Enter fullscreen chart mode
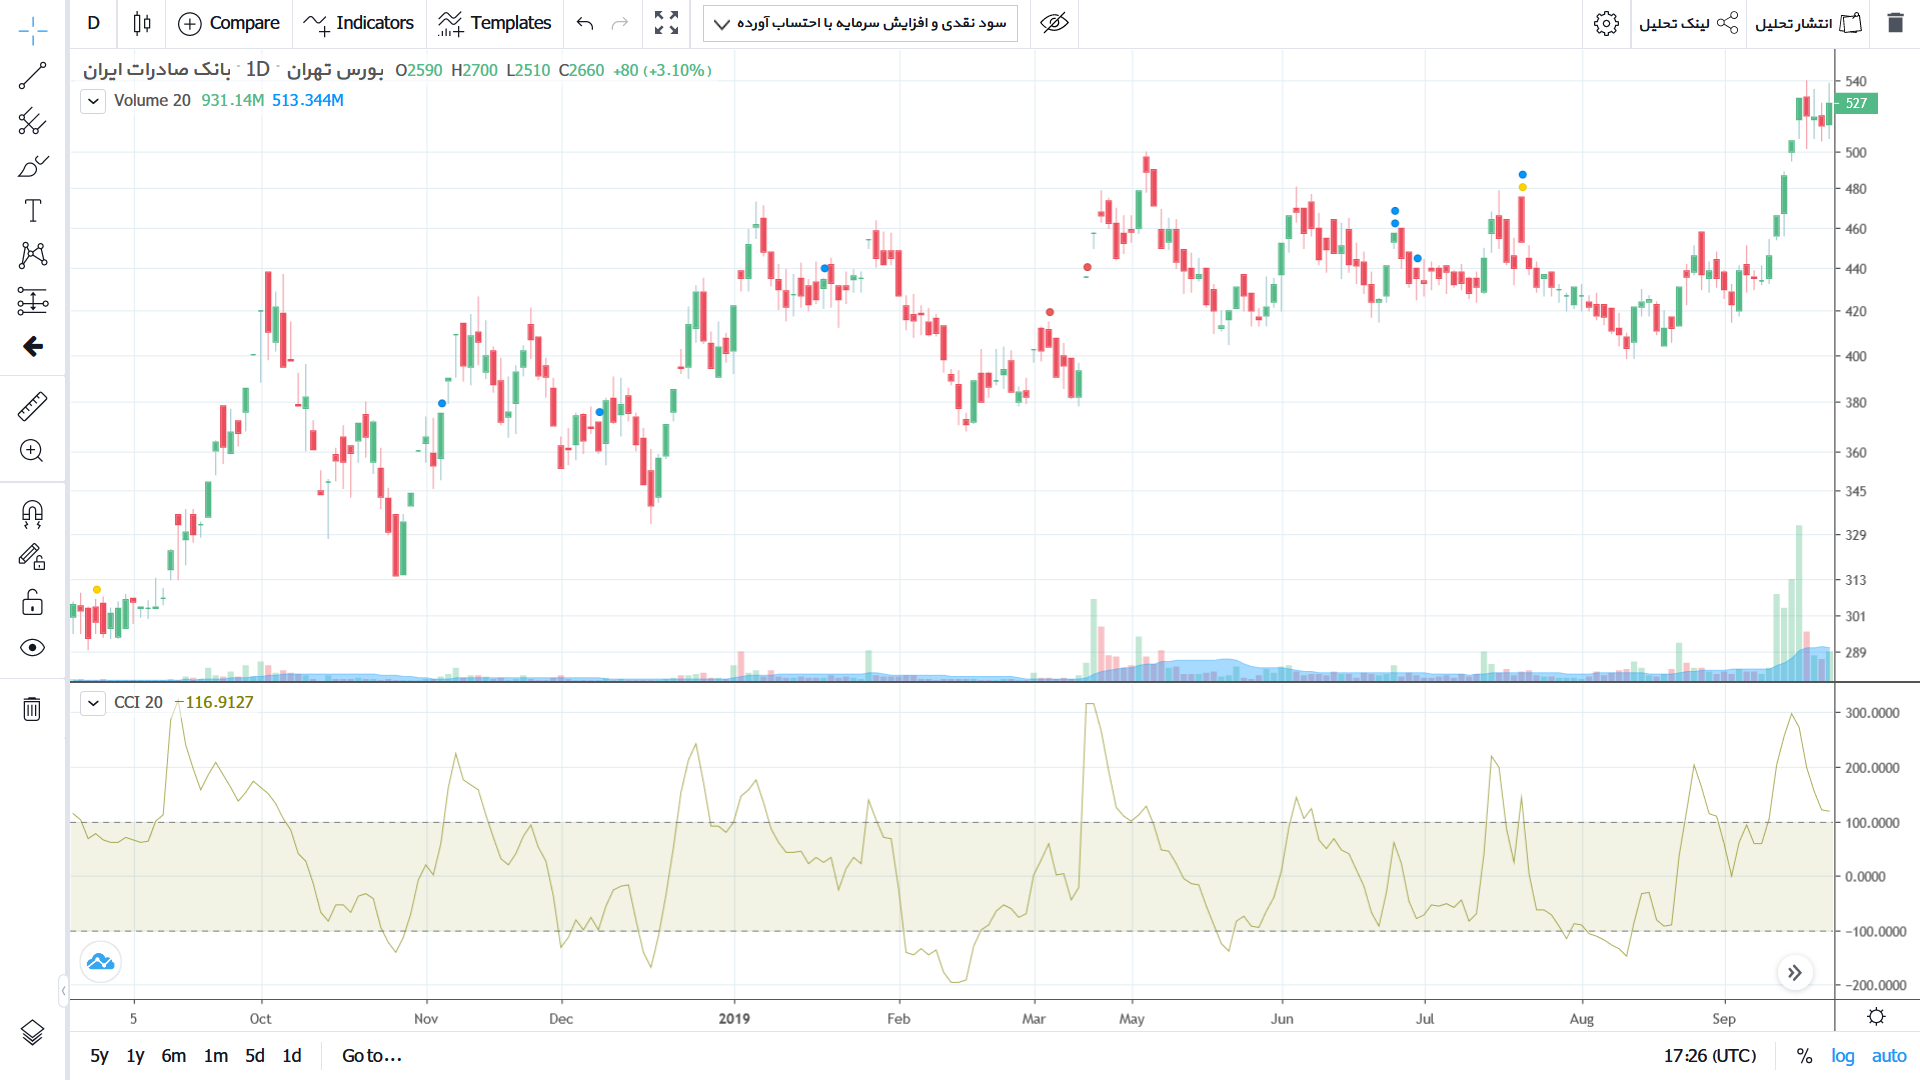The width and height of the screenshot is (1920, 1080). 666,23
